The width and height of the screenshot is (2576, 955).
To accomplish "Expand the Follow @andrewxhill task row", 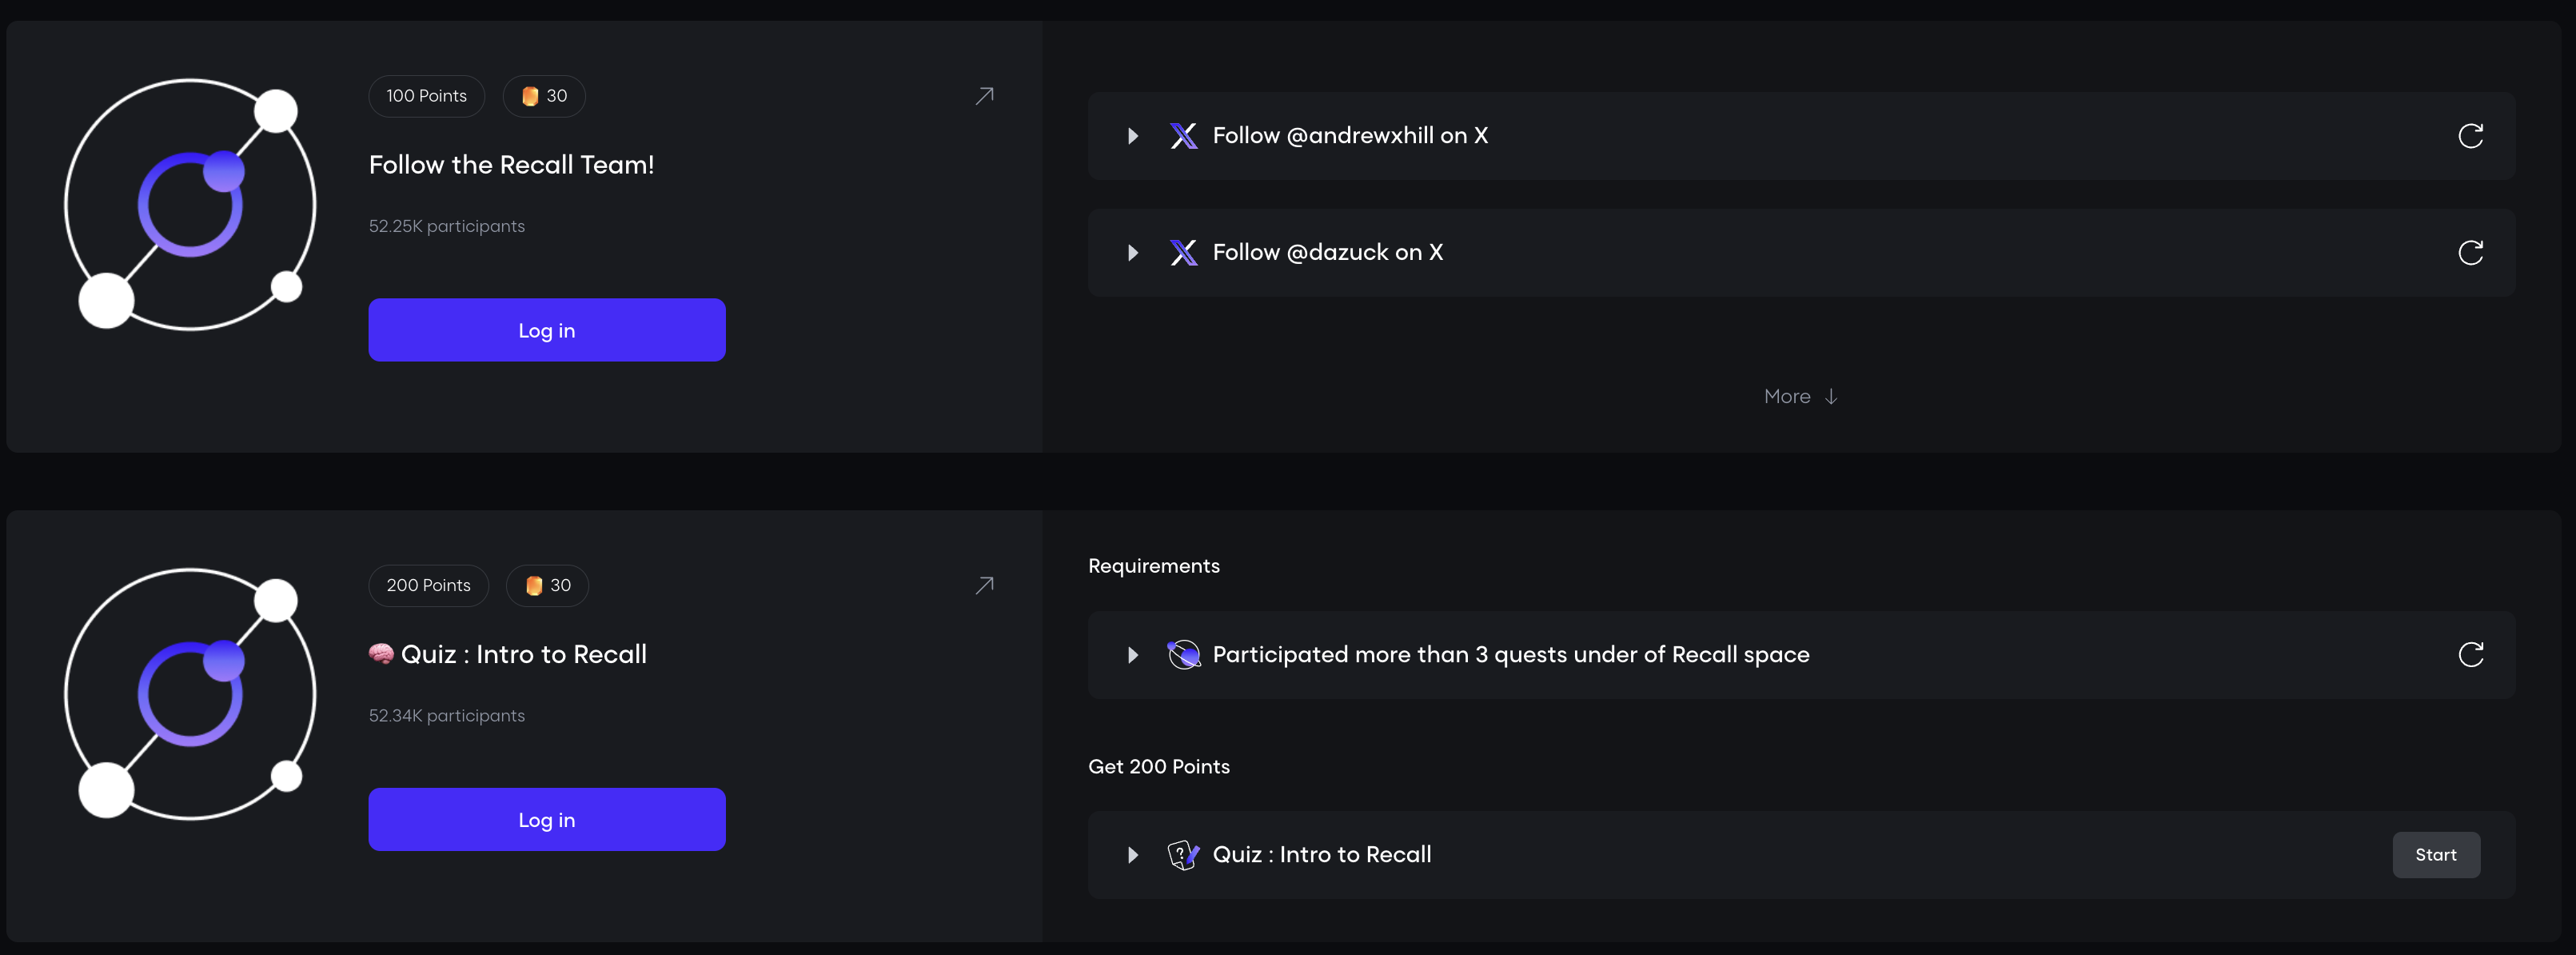I will 1133,136.
